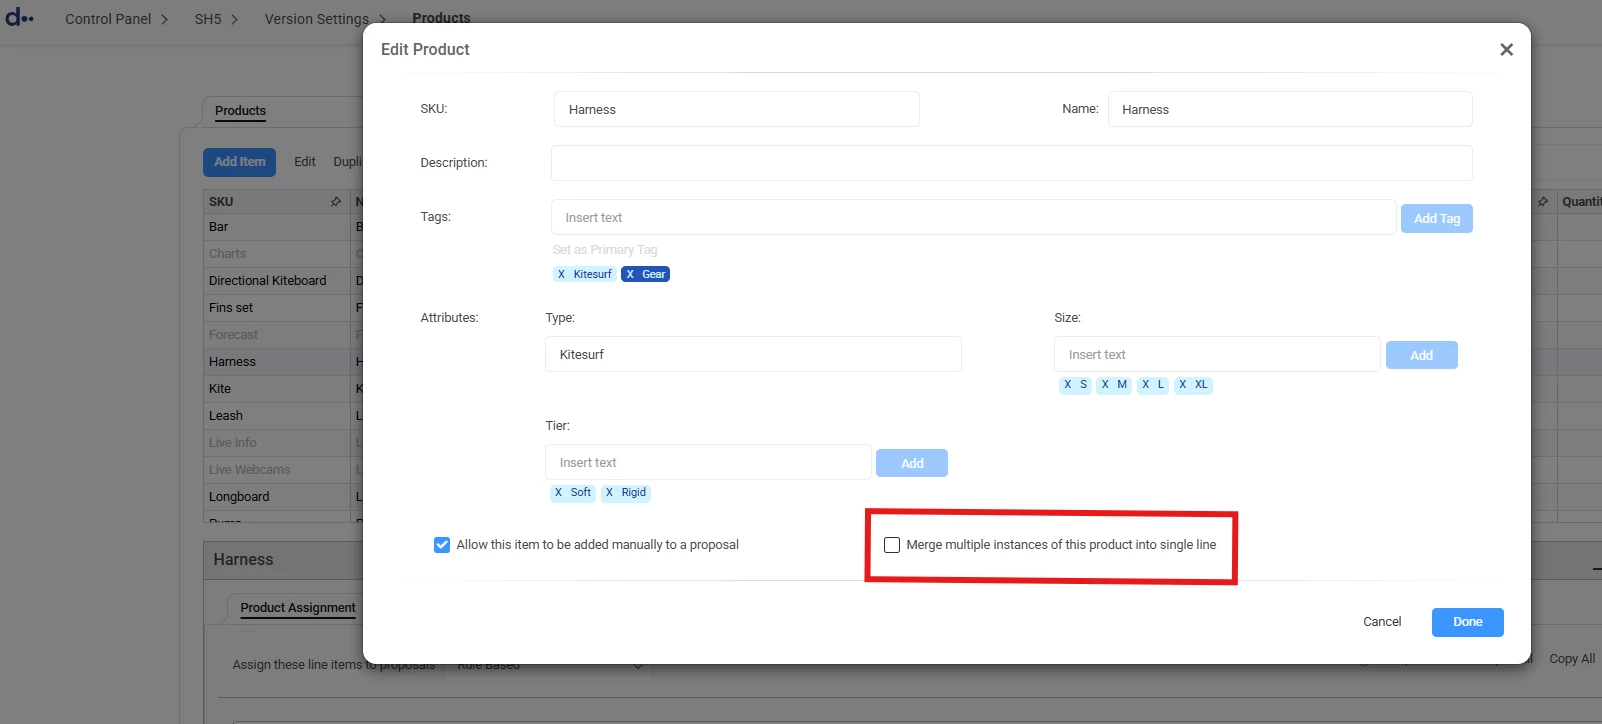Click the Name input field

coord(1290,109)
